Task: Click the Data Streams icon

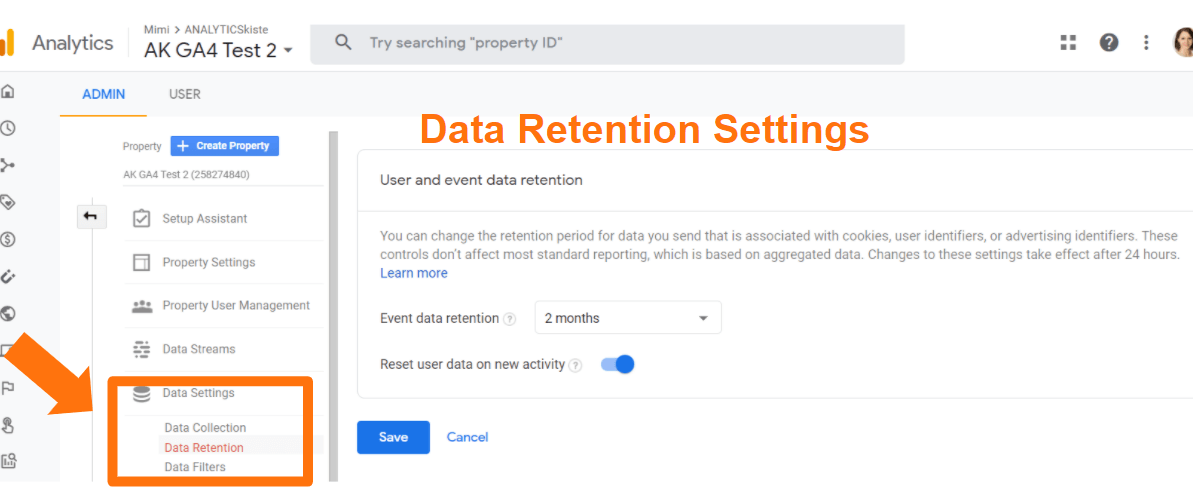Action: point(142,349)
